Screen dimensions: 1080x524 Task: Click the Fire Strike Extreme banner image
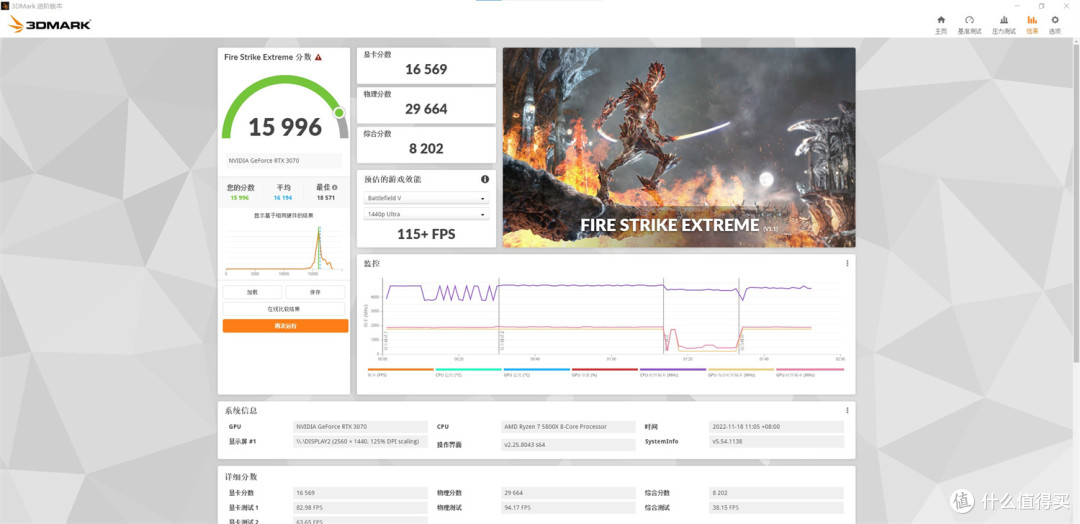(x=679, y=147)
